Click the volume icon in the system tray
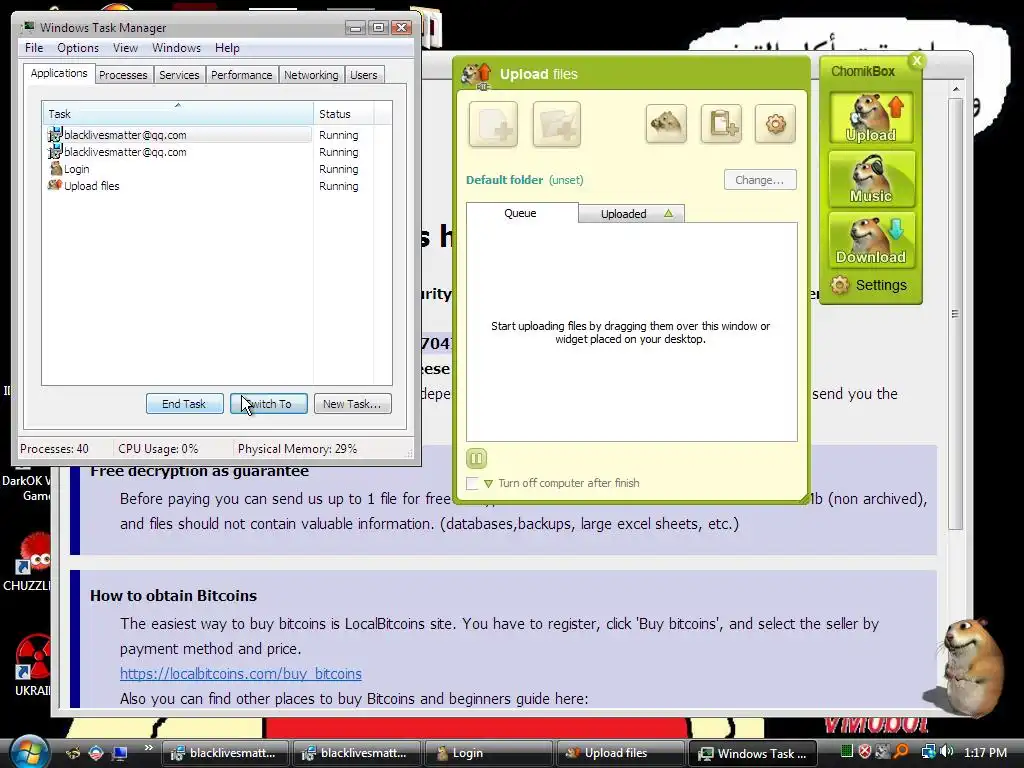The image size is (1024, 768). coord(947,752)
